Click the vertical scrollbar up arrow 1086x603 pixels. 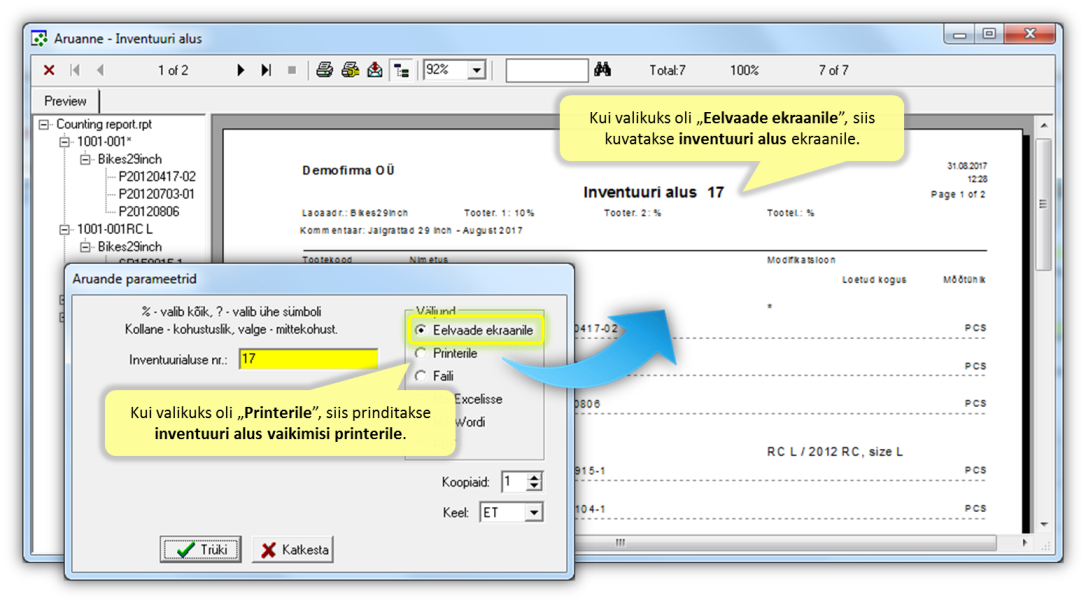tap(1044, 125)
